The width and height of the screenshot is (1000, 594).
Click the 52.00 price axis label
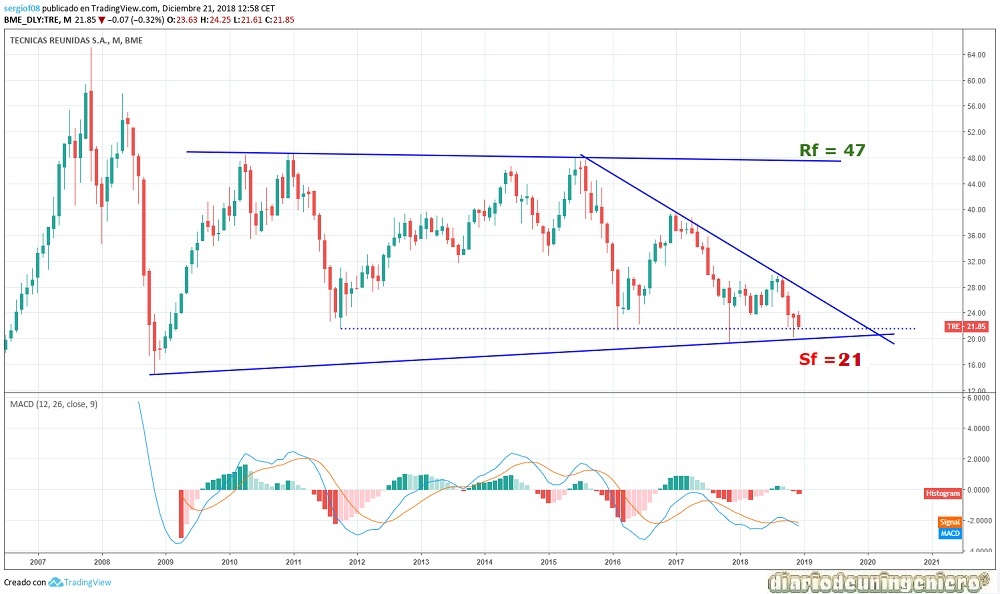976,133
